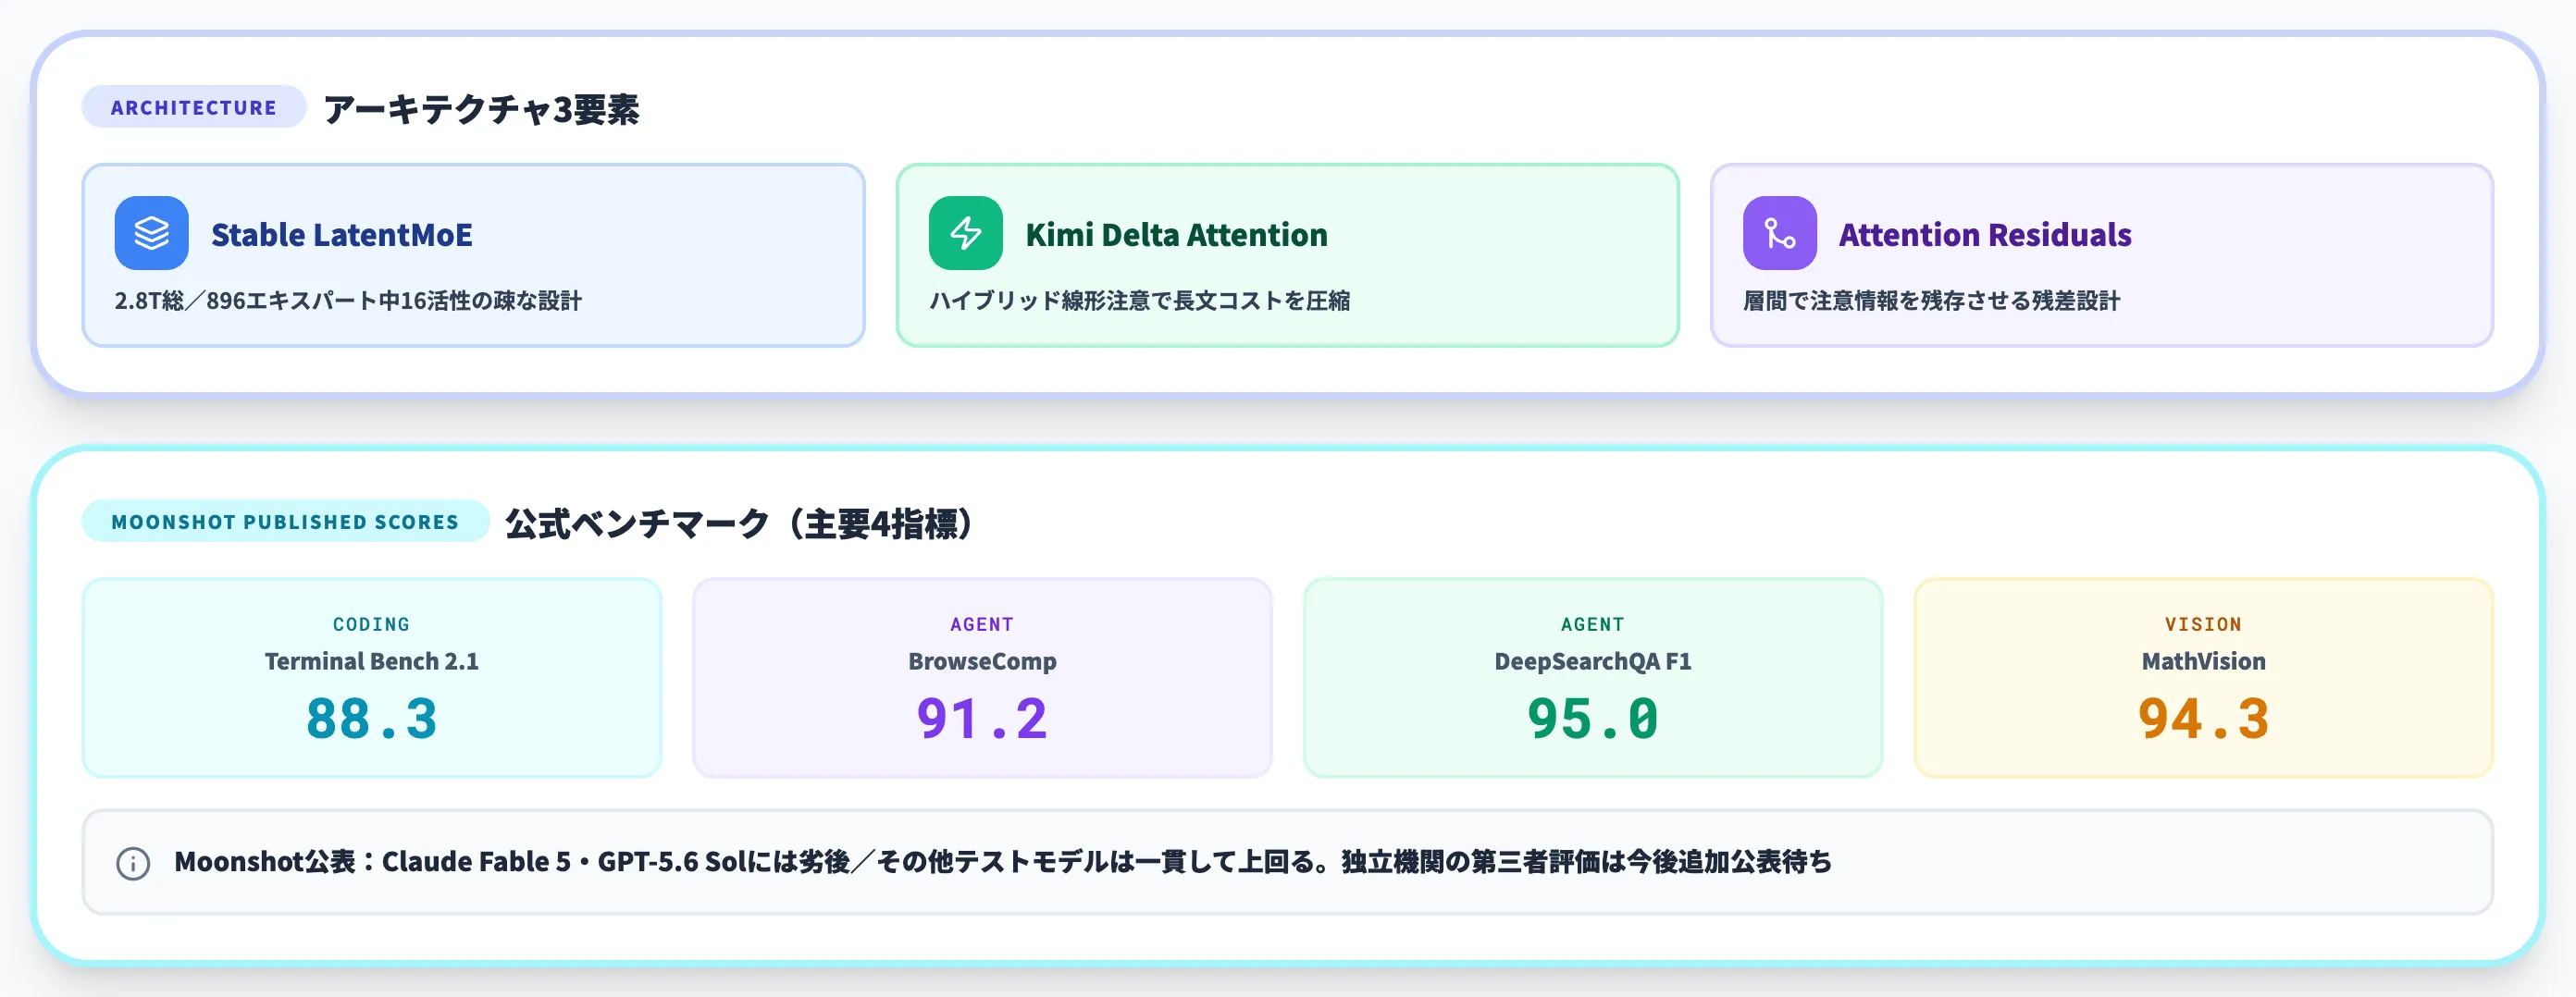
Task: Click the info circle icon beside Moonshot note
Action: pos(133,863)
